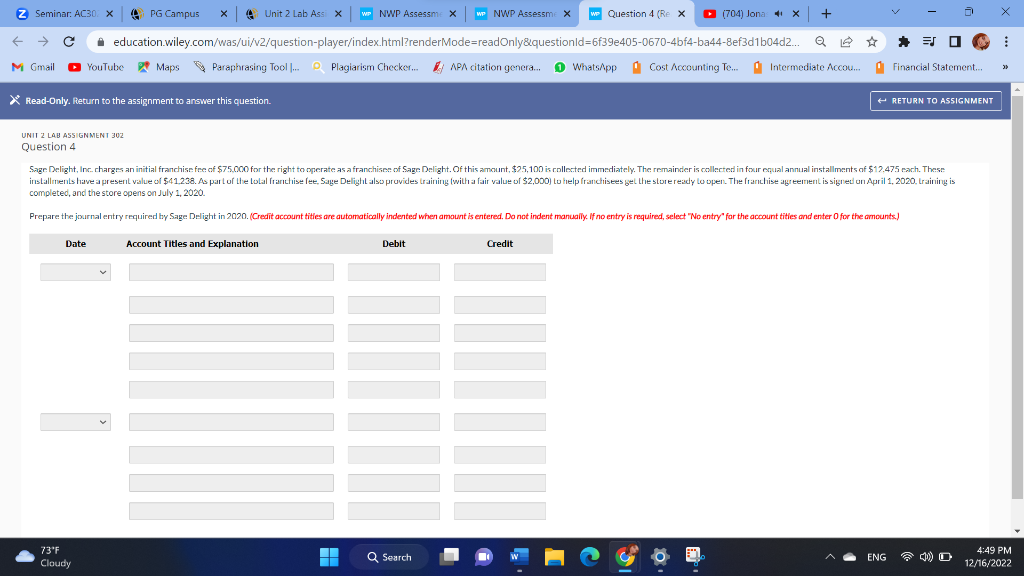
Task: Open Microsoft Word from the taskbar
Action: pyautogui.click(x=519, y=557)
